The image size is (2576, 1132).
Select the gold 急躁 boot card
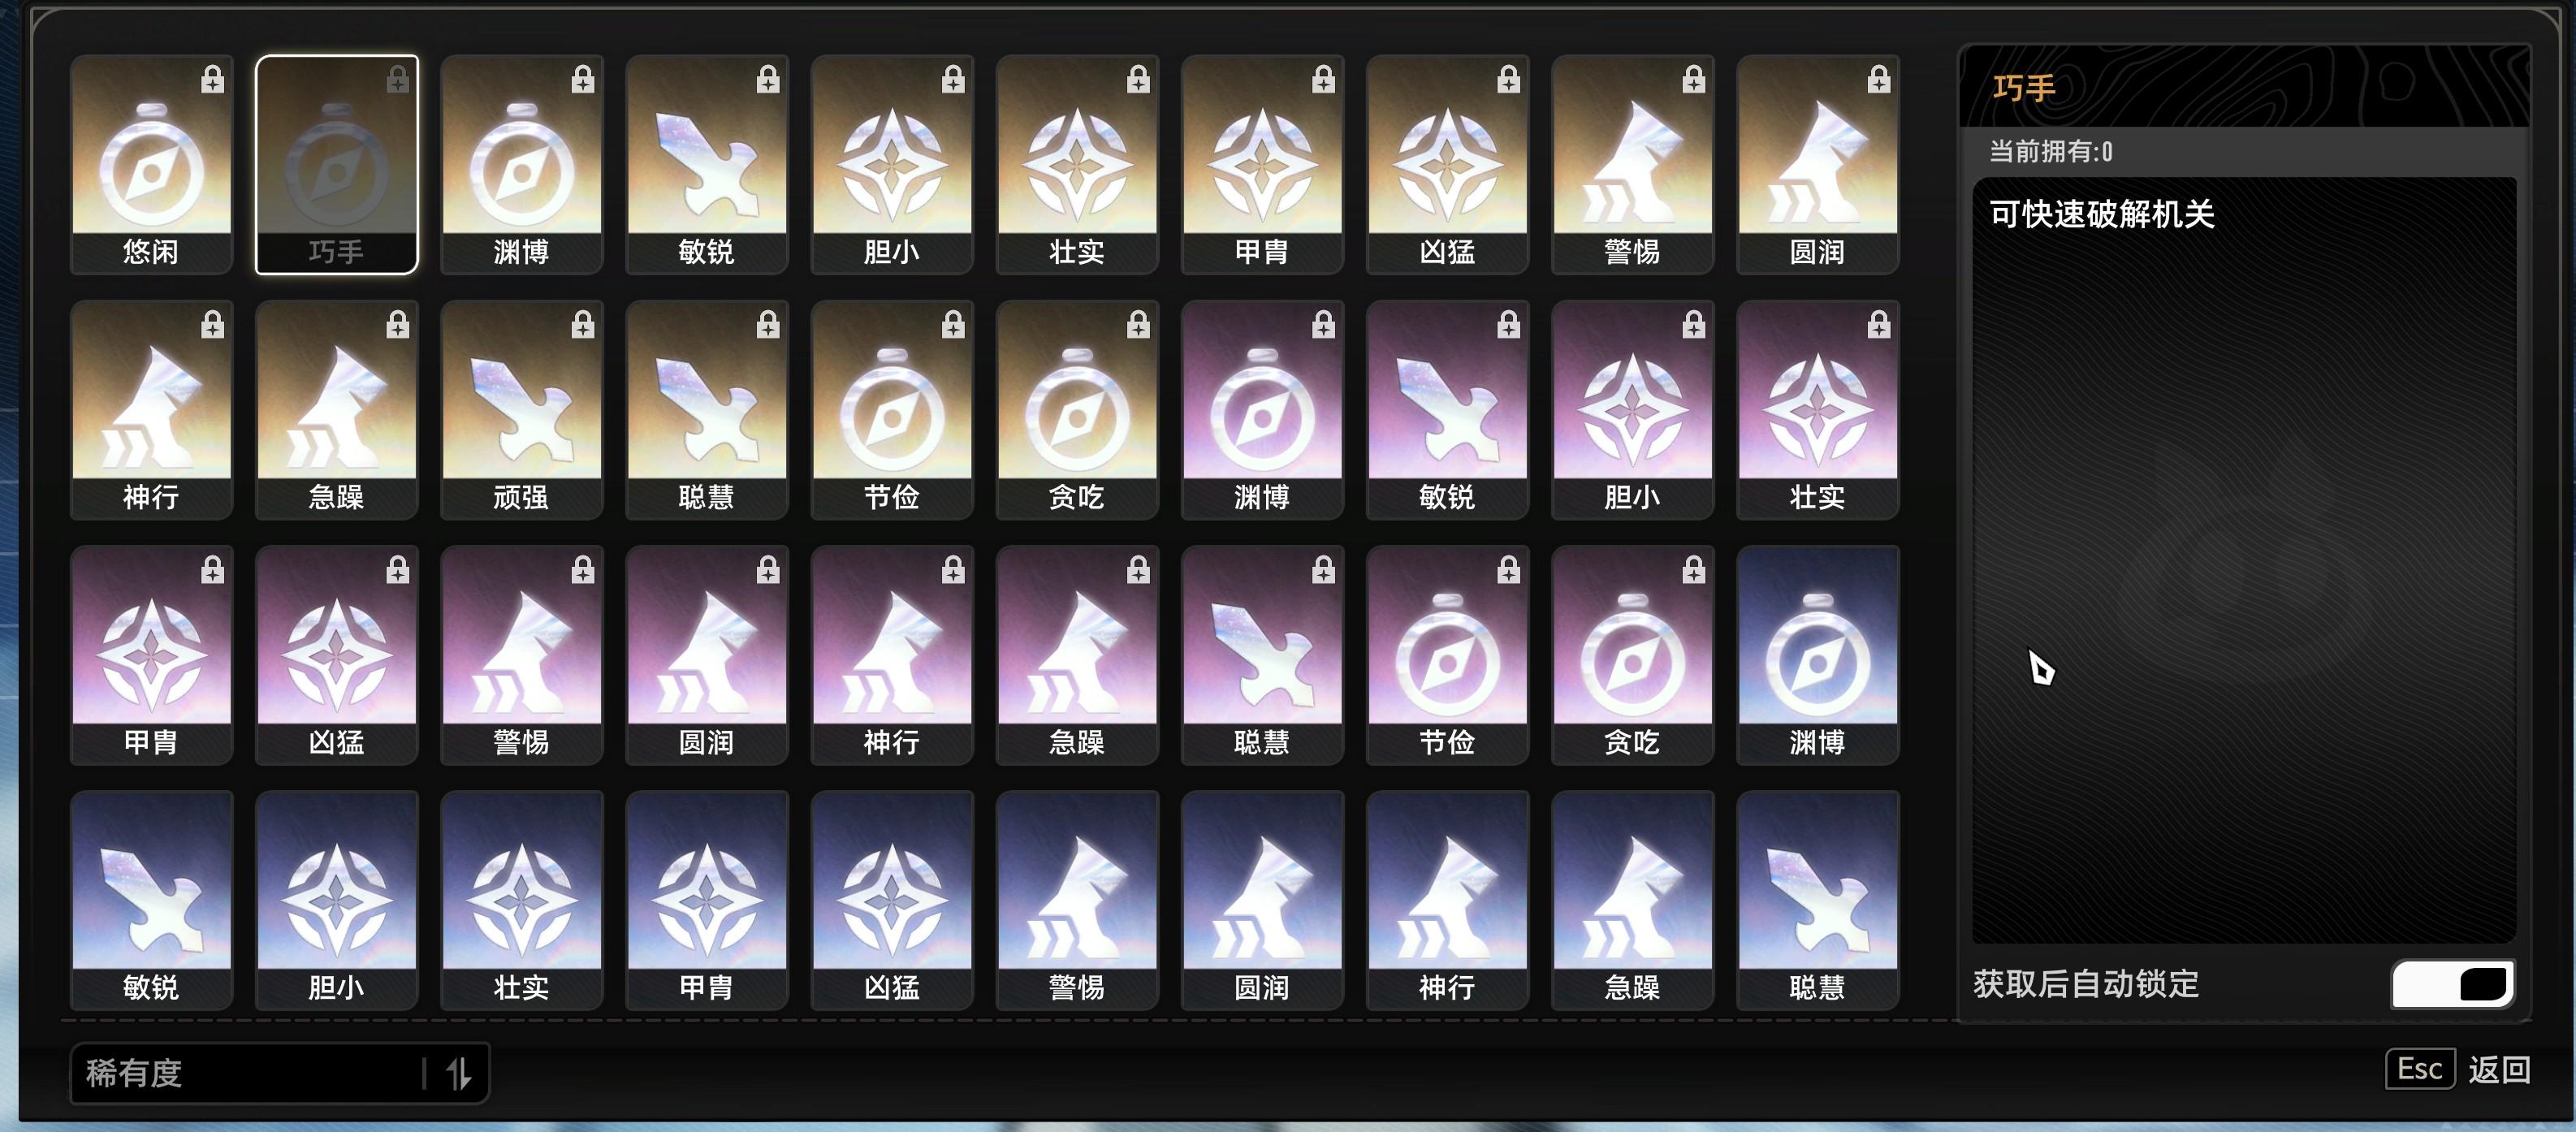point(337,409)
